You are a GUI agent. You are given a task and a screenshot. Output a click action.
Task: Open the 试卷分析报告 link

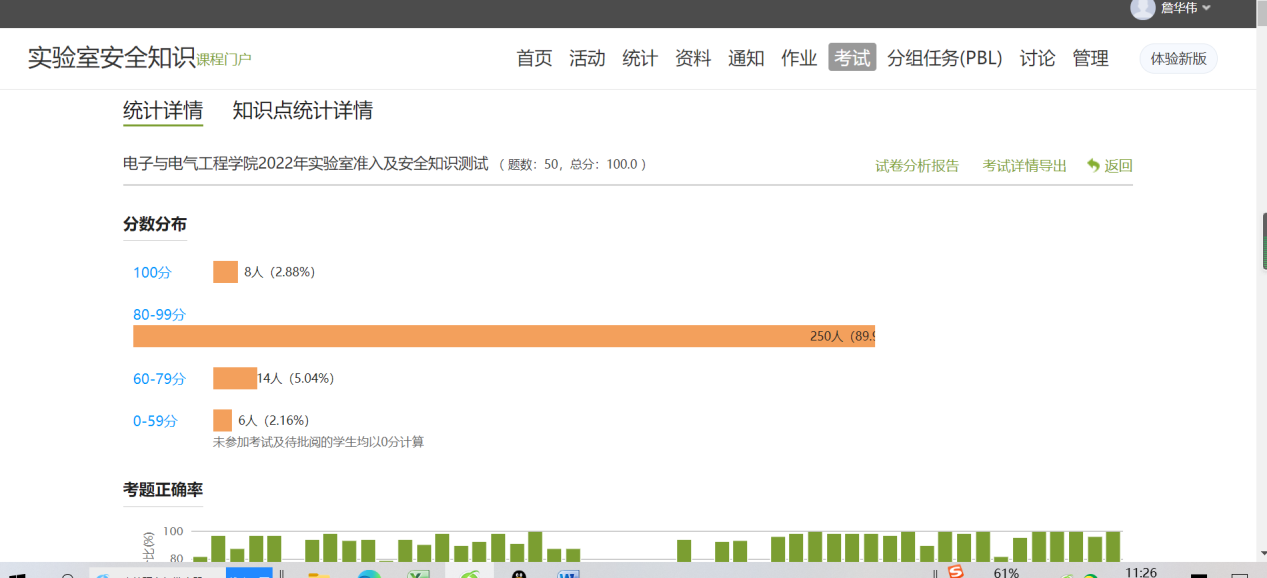pyautogui.click(x=917, y=166)
